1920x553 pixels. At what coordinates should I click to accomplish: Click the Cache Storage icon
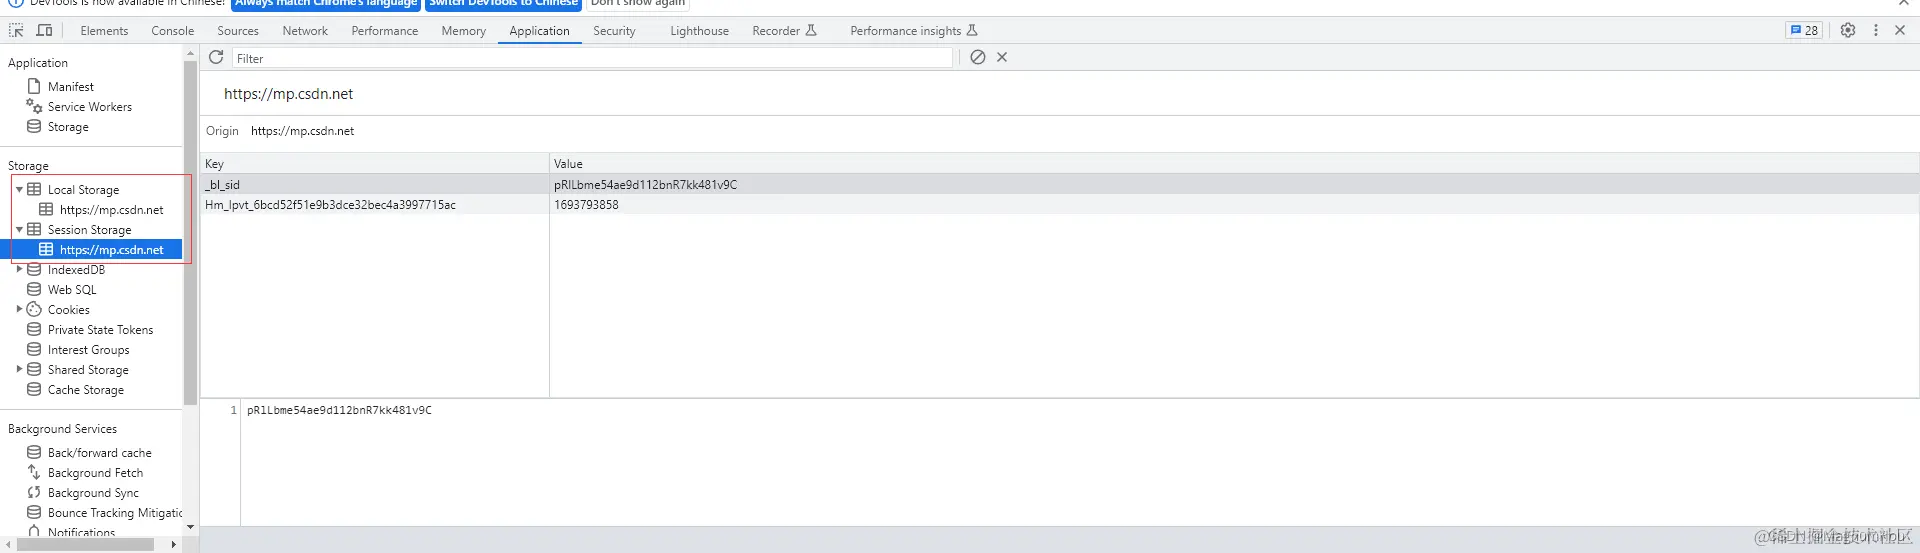point(34,389)
